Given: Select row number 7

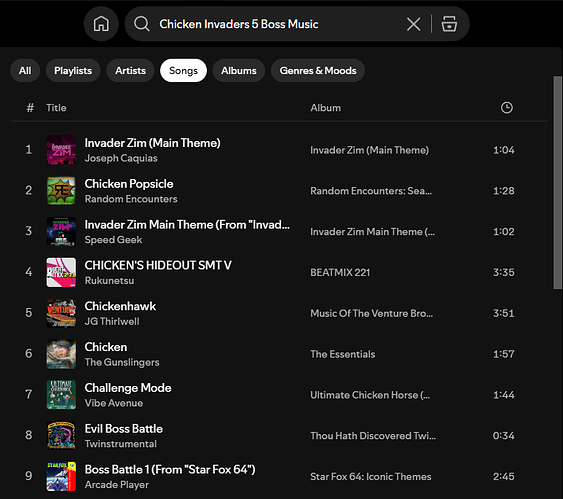Looking at the screenshot, I should click(29, 395).
